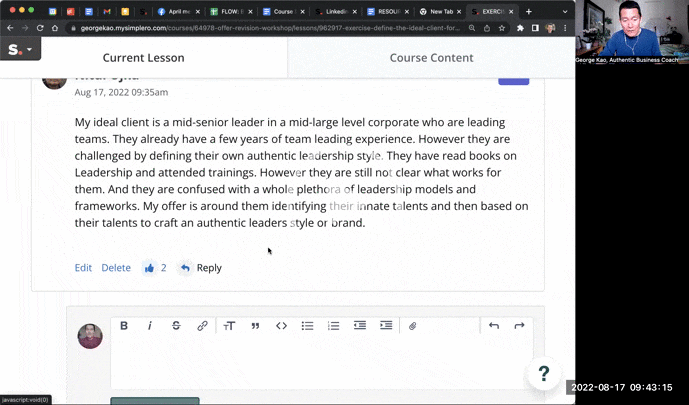Switch to the Course Content tab

point(432,58)
